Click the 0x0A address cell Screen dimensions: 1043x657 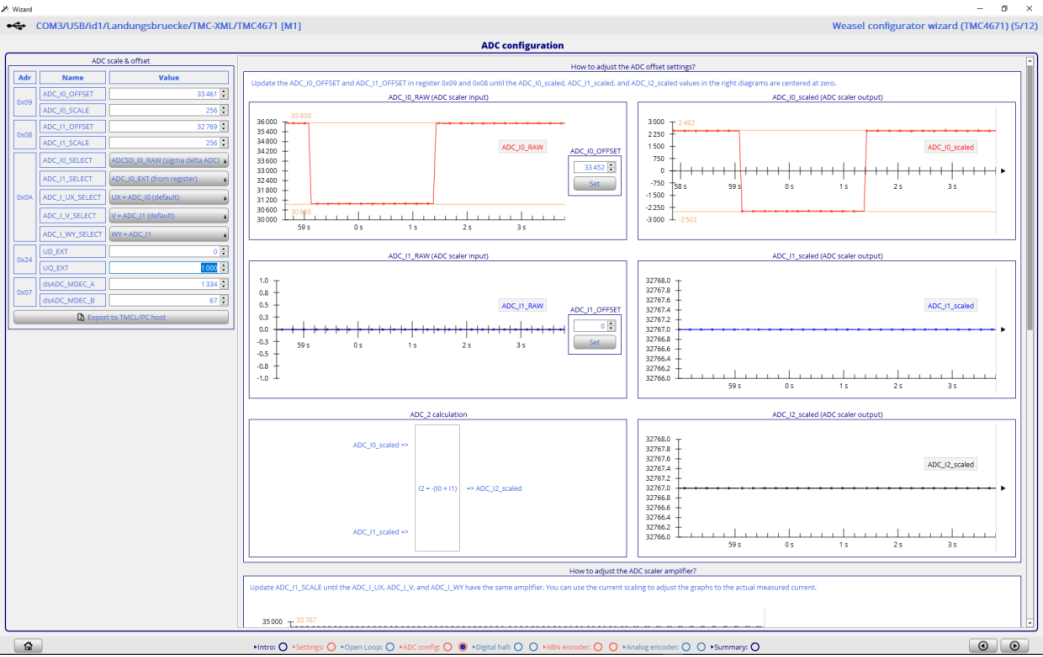coord(25,197)
